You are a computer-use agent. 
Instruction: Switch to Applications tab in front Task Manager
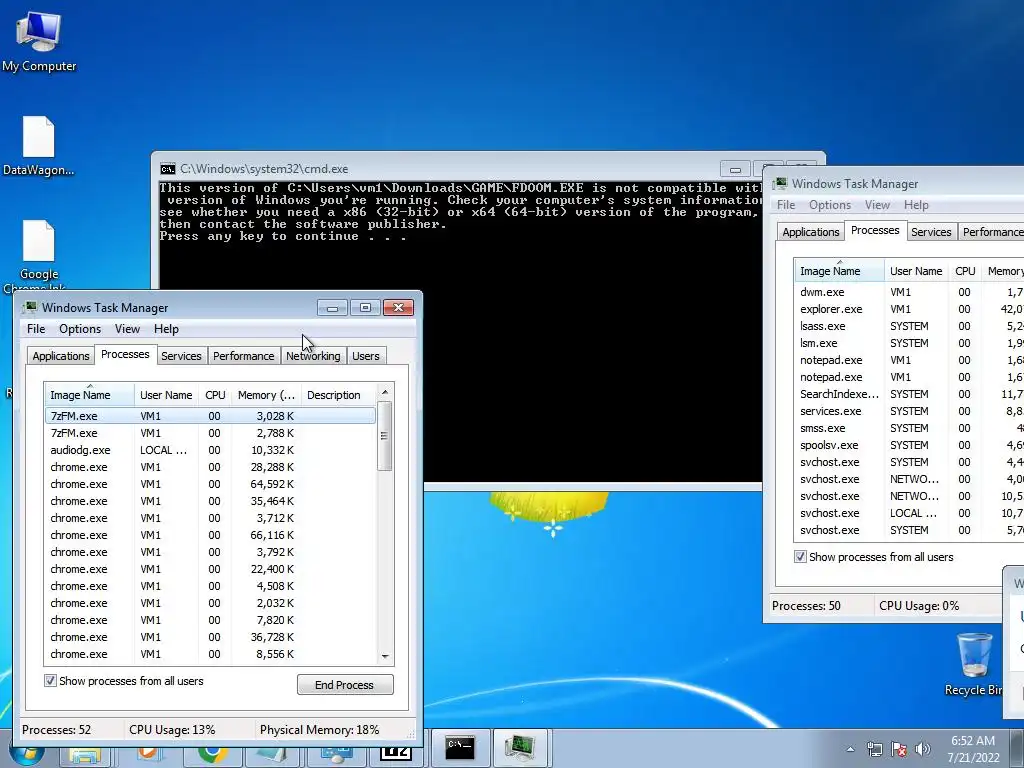[x=61, y=356]
